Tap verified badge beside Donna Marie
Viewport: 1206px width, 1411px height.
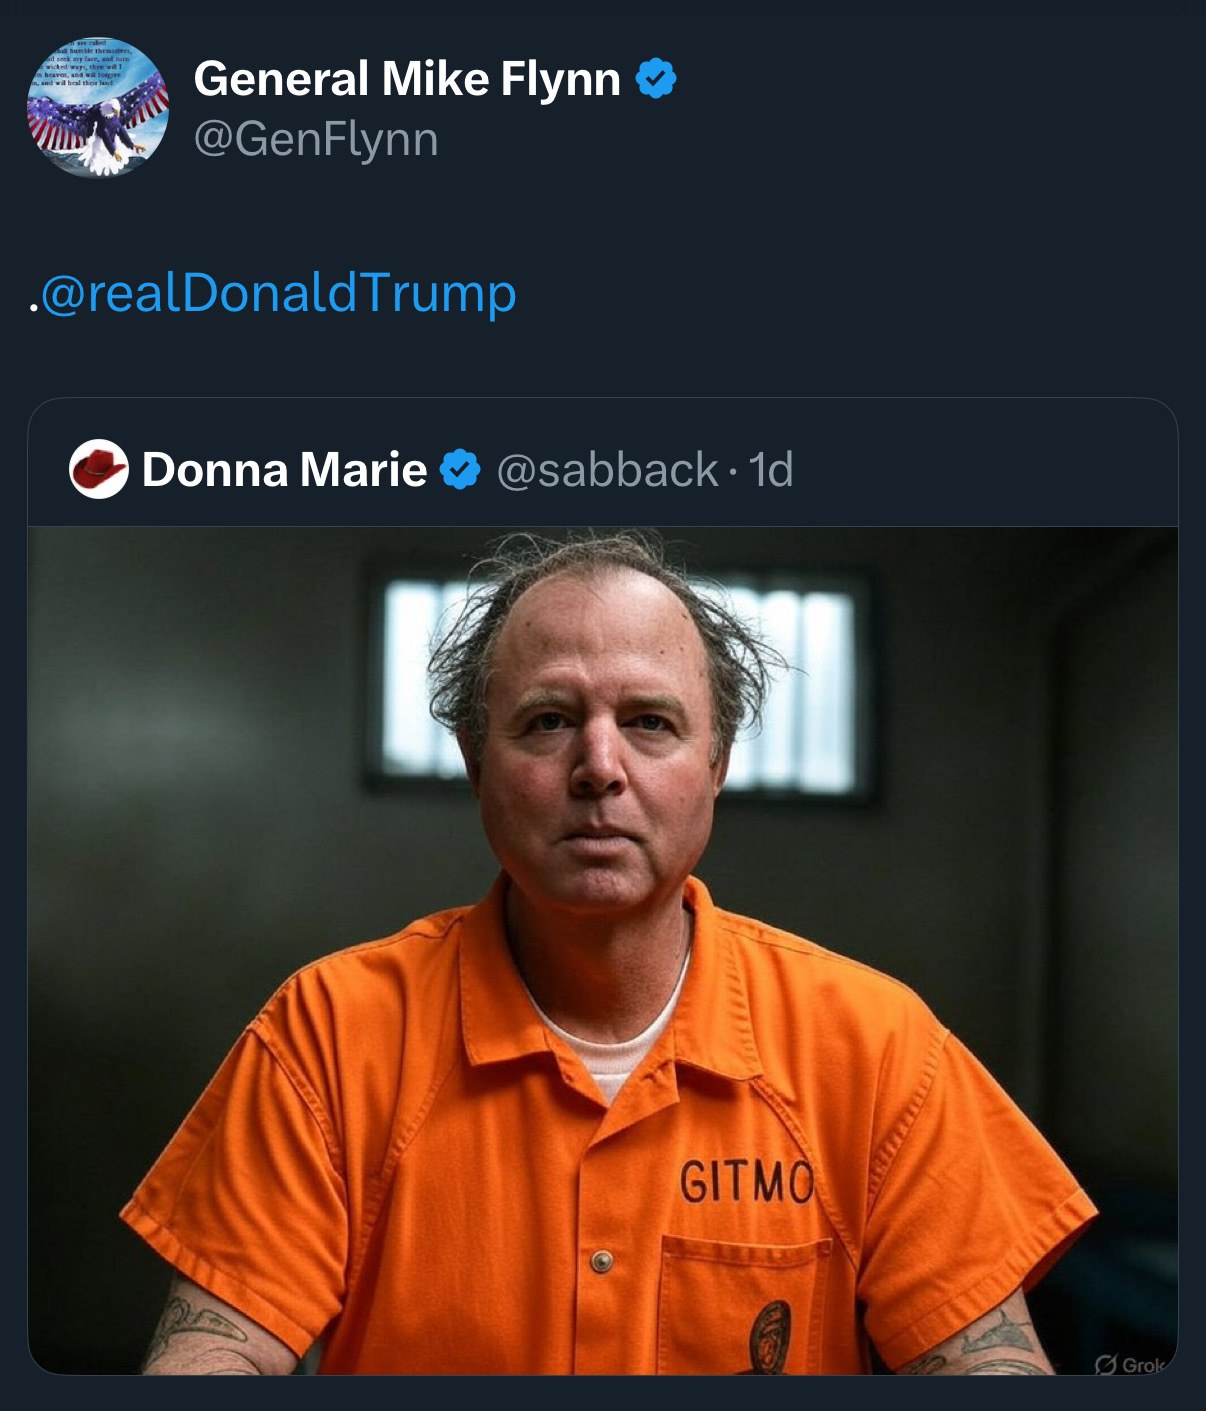(461, 469)
